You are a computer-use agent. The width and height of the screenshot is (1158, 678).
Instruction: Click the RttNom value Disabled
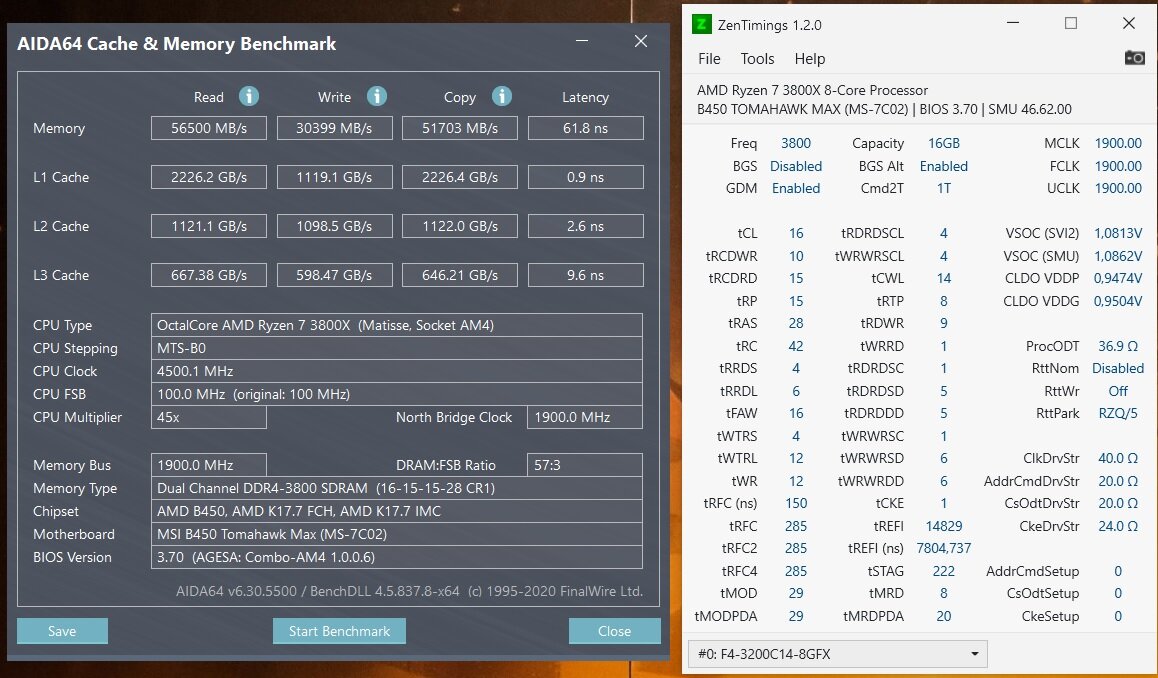point(1118,368)
